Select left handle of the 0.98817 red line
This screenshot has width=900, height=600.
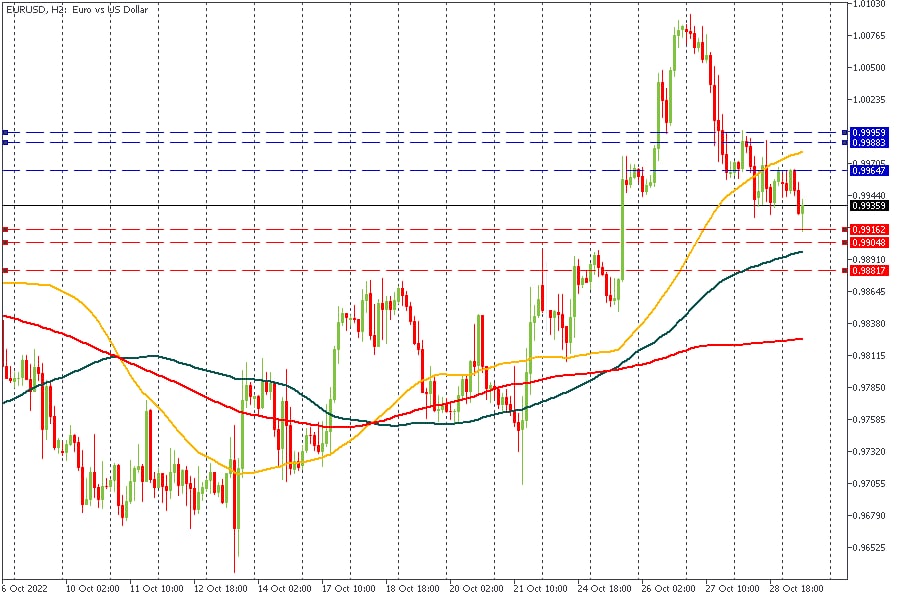point(5,270)
